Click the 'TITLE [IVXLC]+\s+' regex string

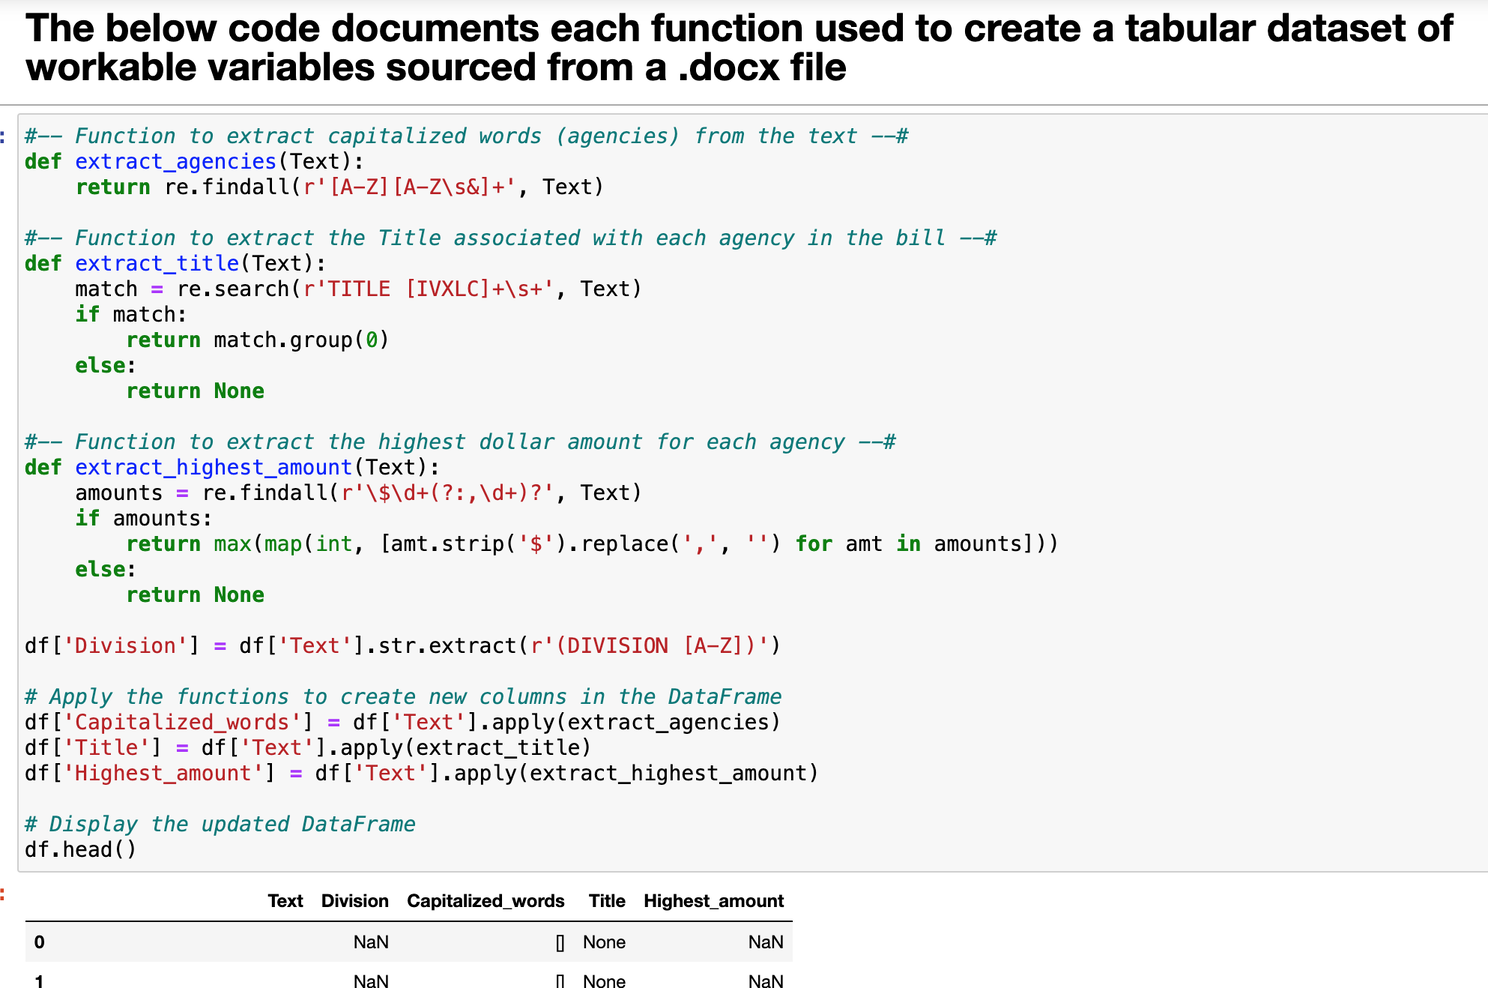(x=429, y=289)
